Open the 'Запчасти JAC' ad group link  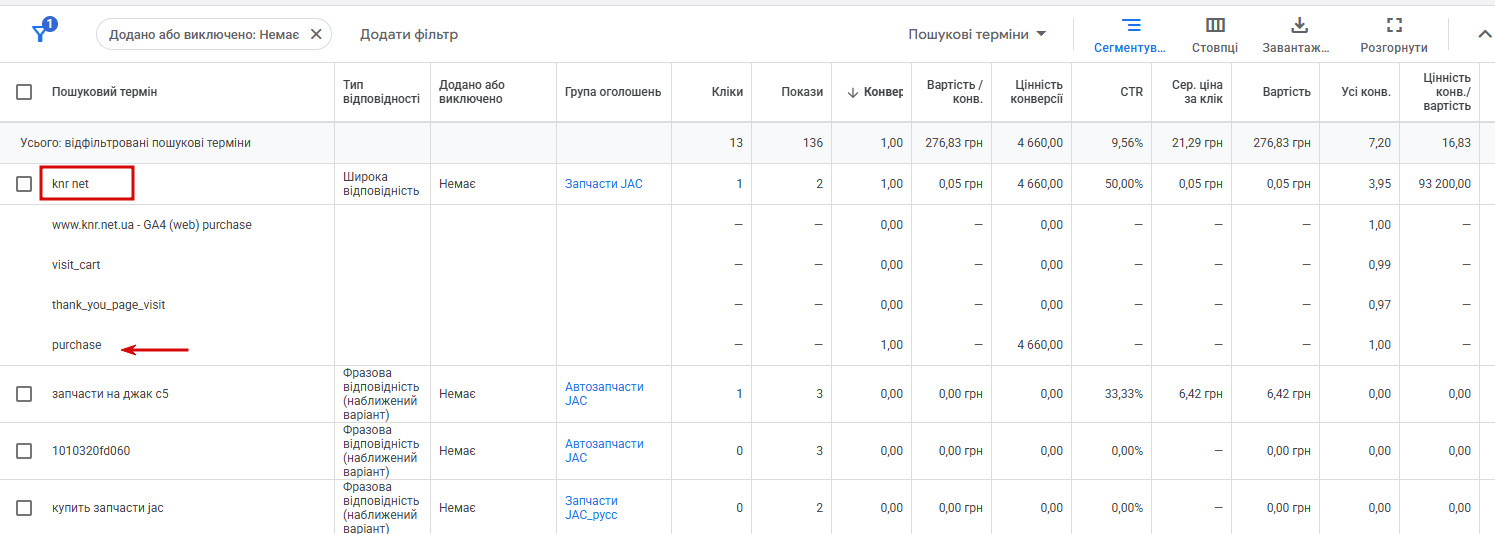(x=604, y=184)
